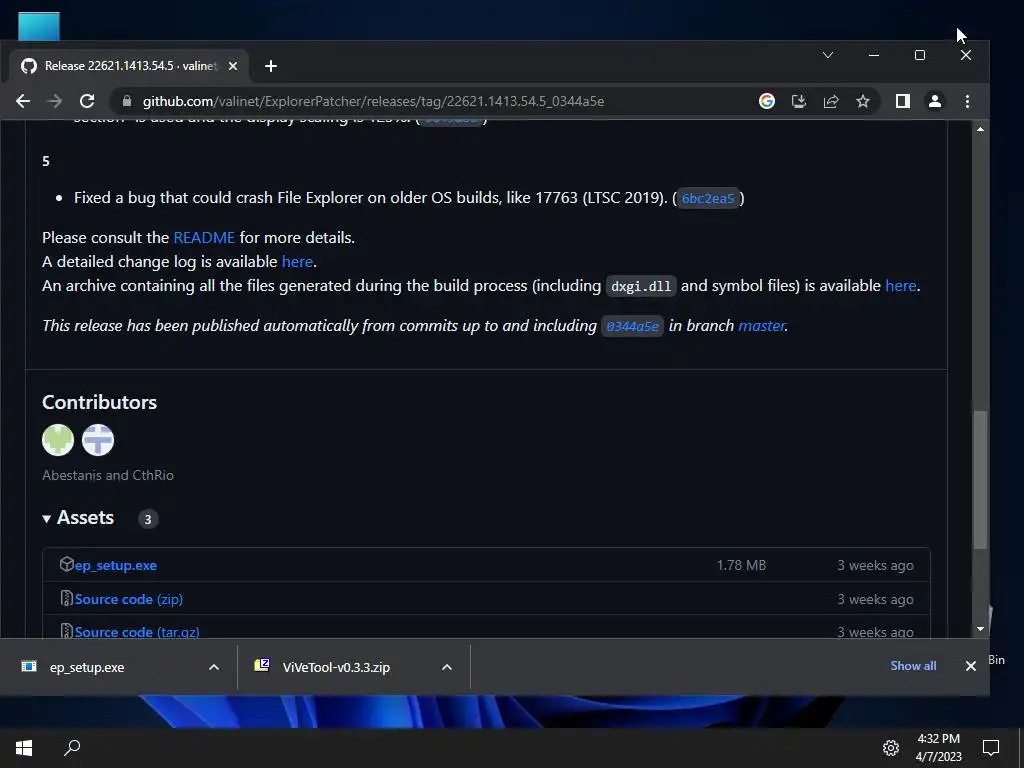Click the zip file icon beside Source code (zip)
This screenshot has height=768, width=1024.
coord(66,598)
